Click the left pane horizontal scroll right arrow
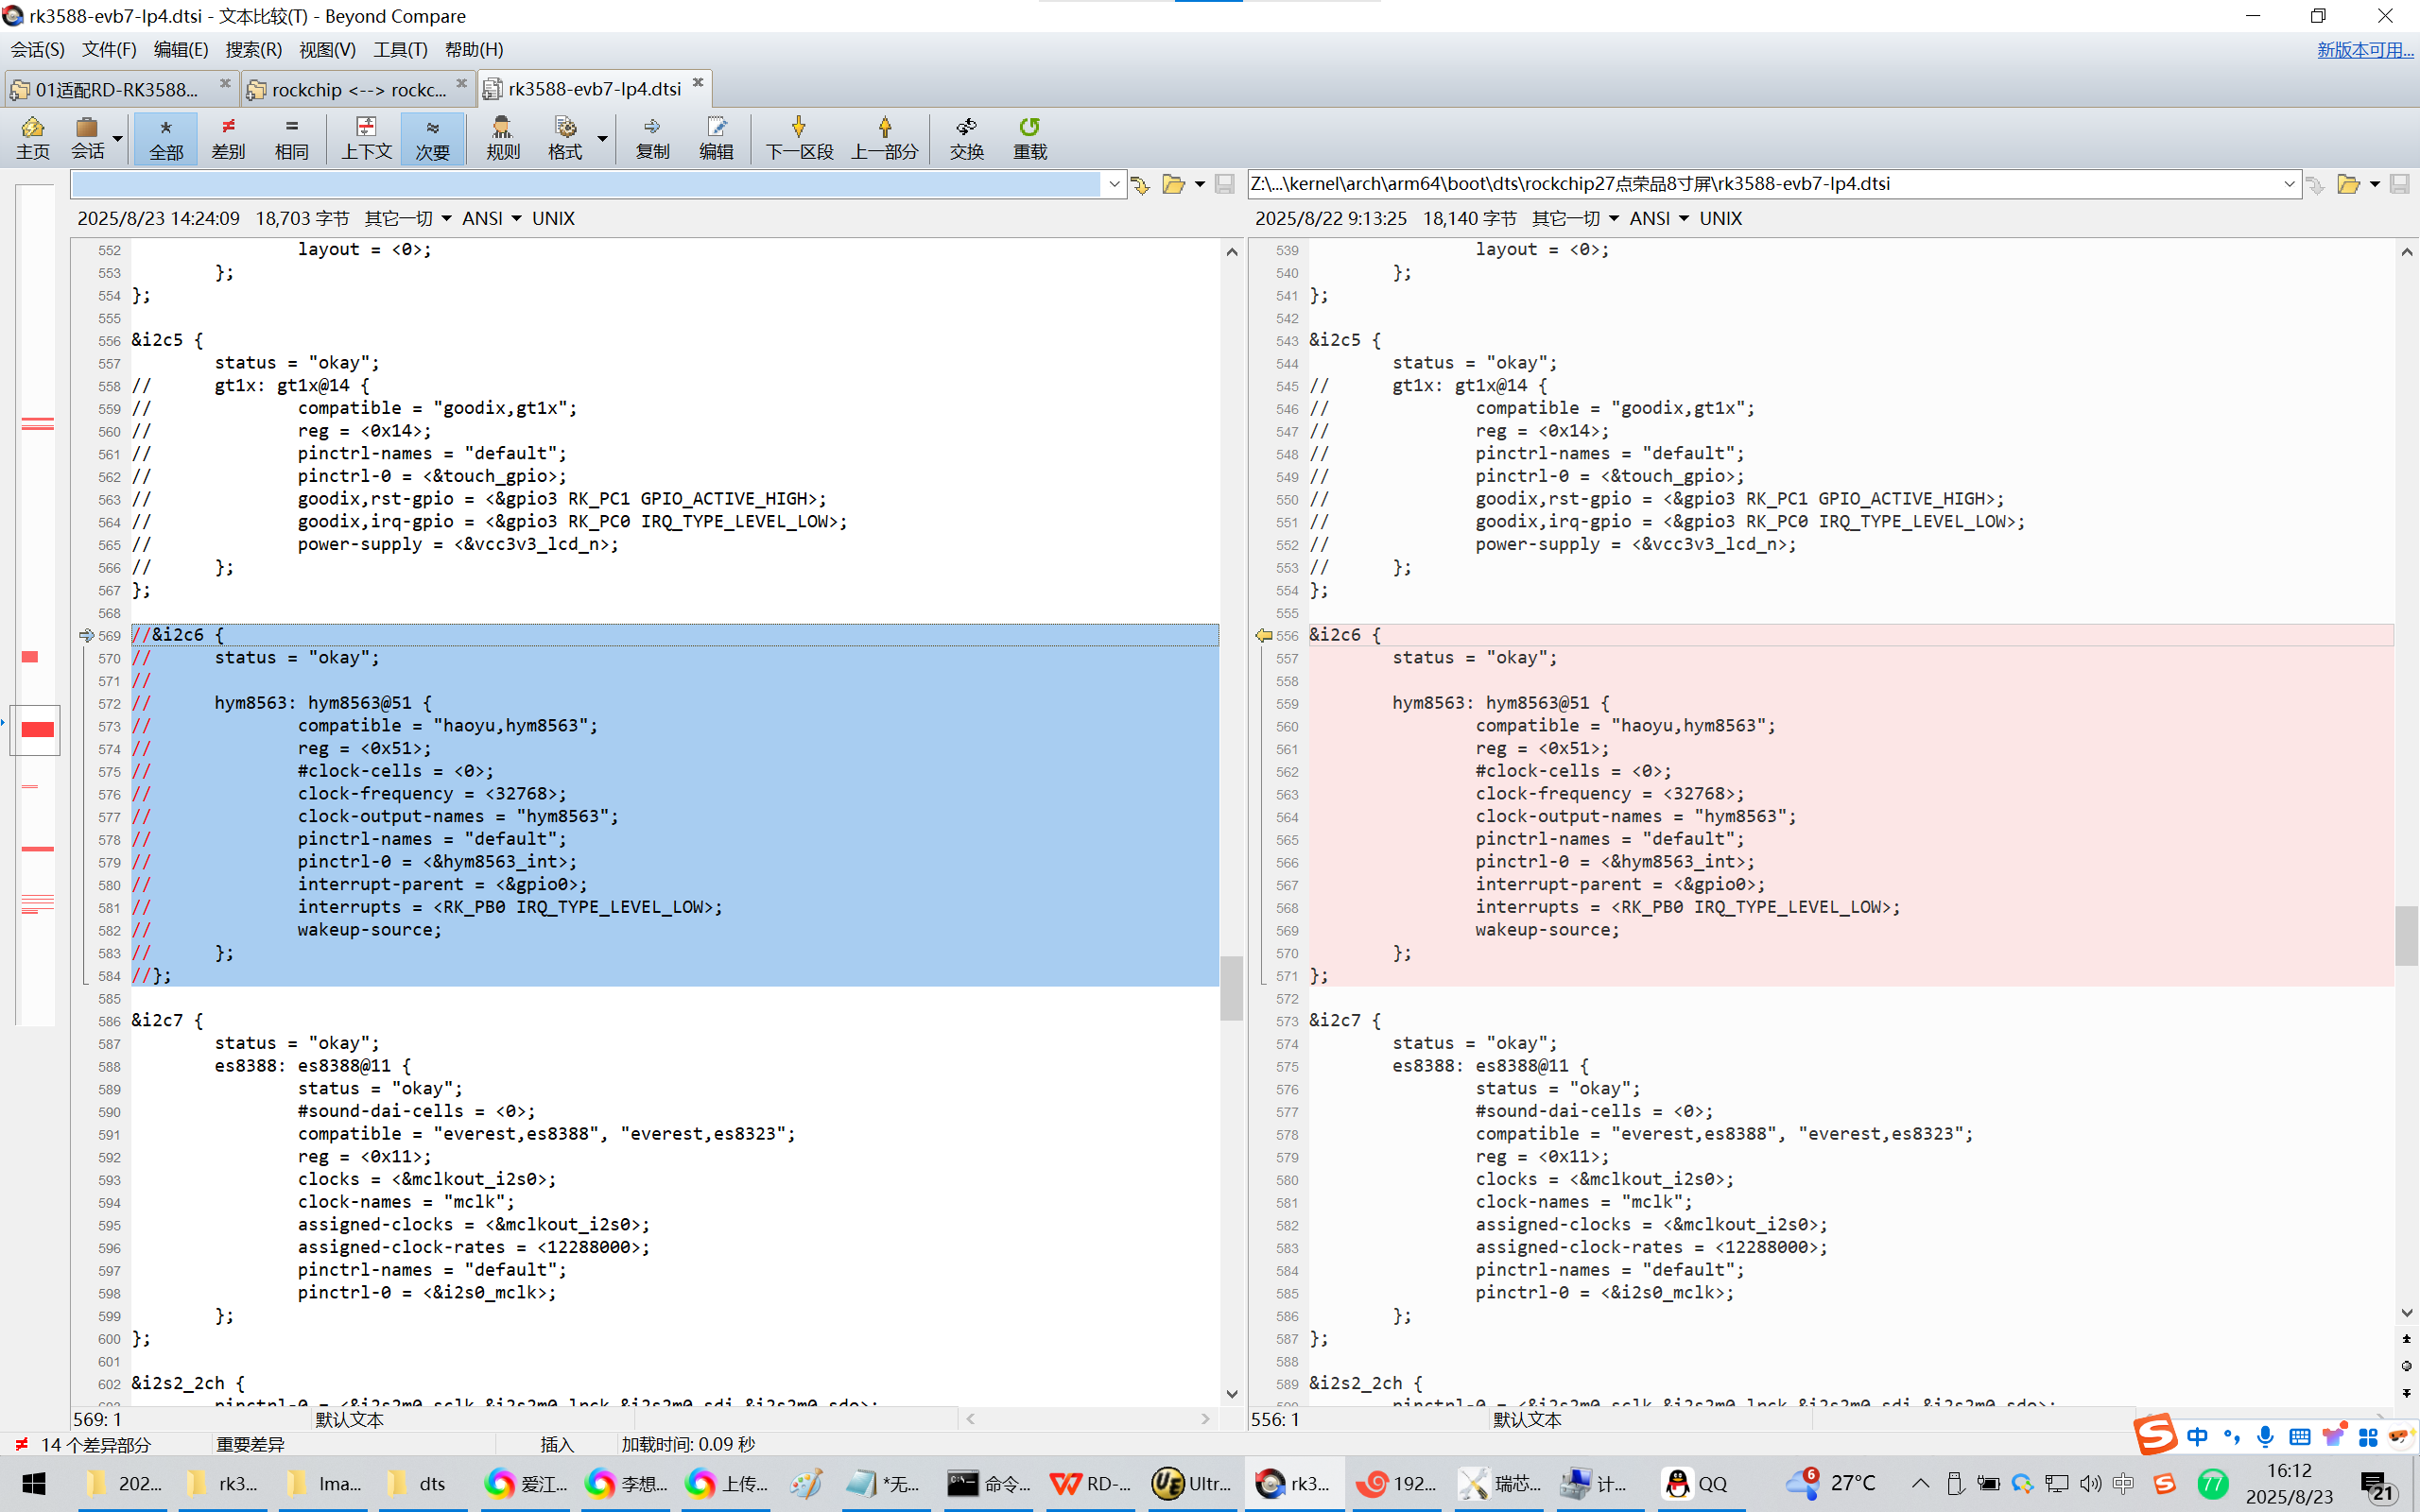Image resolution: width=2420 pixels, height=1512 pixels. (x=1205, y=1418)
